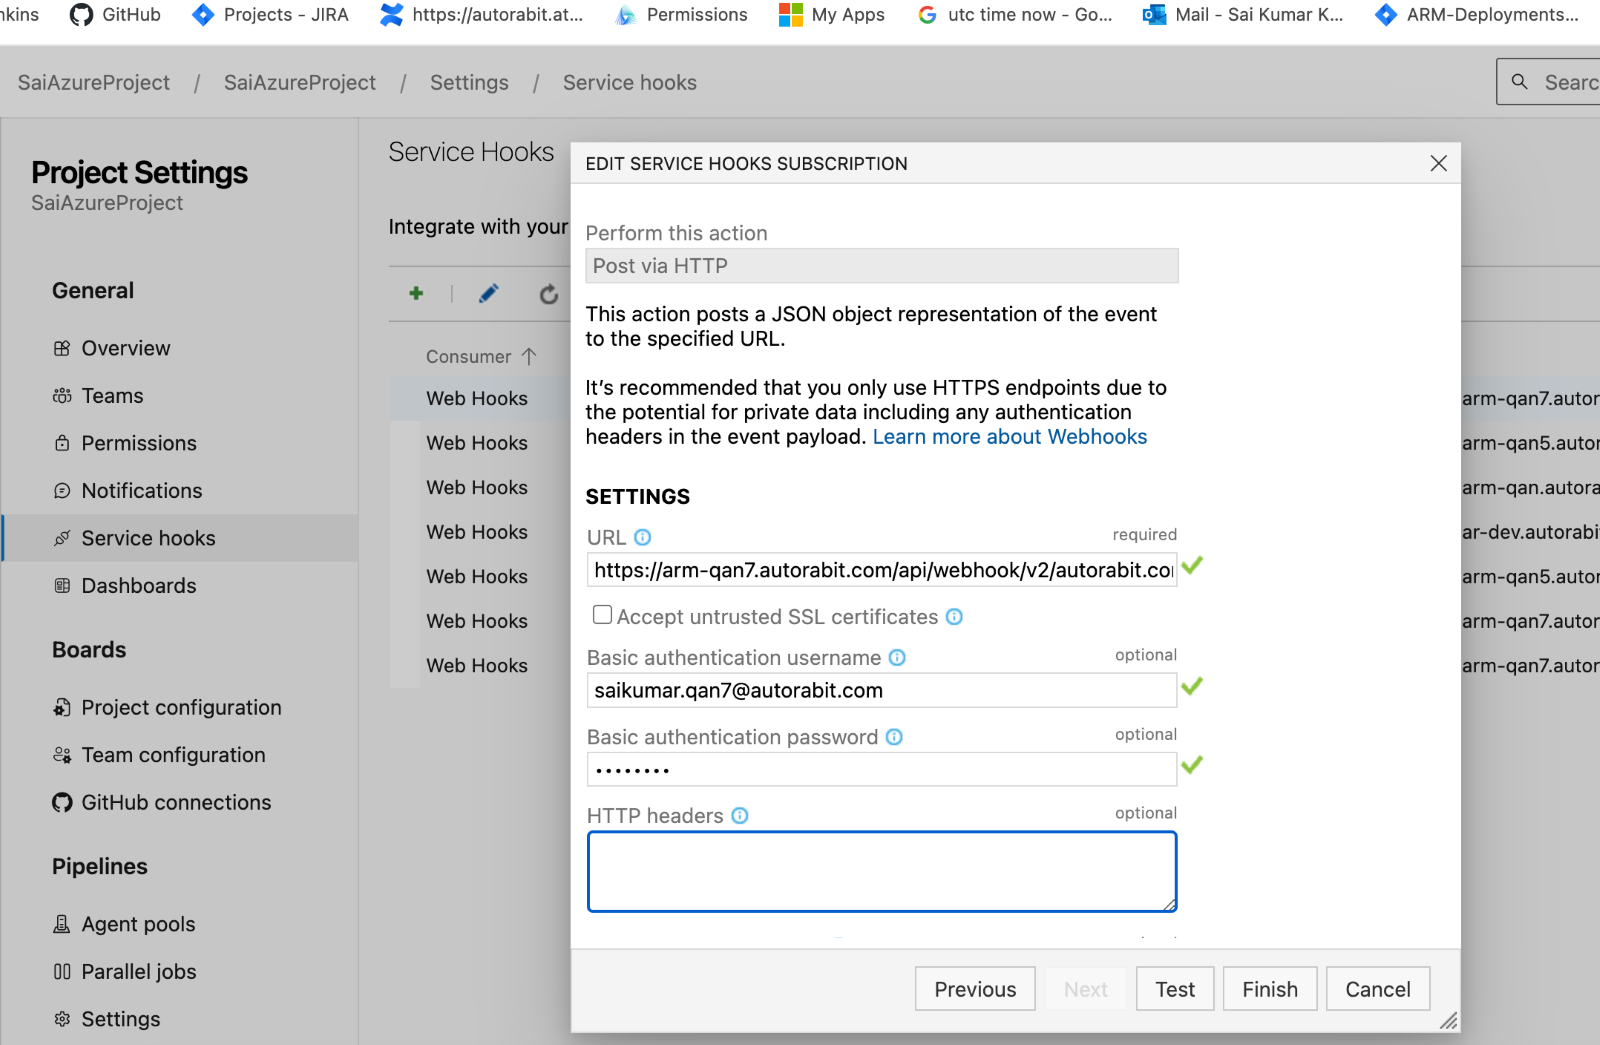Click the info icon next to URL label
This screenshot has width=1600, height=1045.
click(643, 537)
